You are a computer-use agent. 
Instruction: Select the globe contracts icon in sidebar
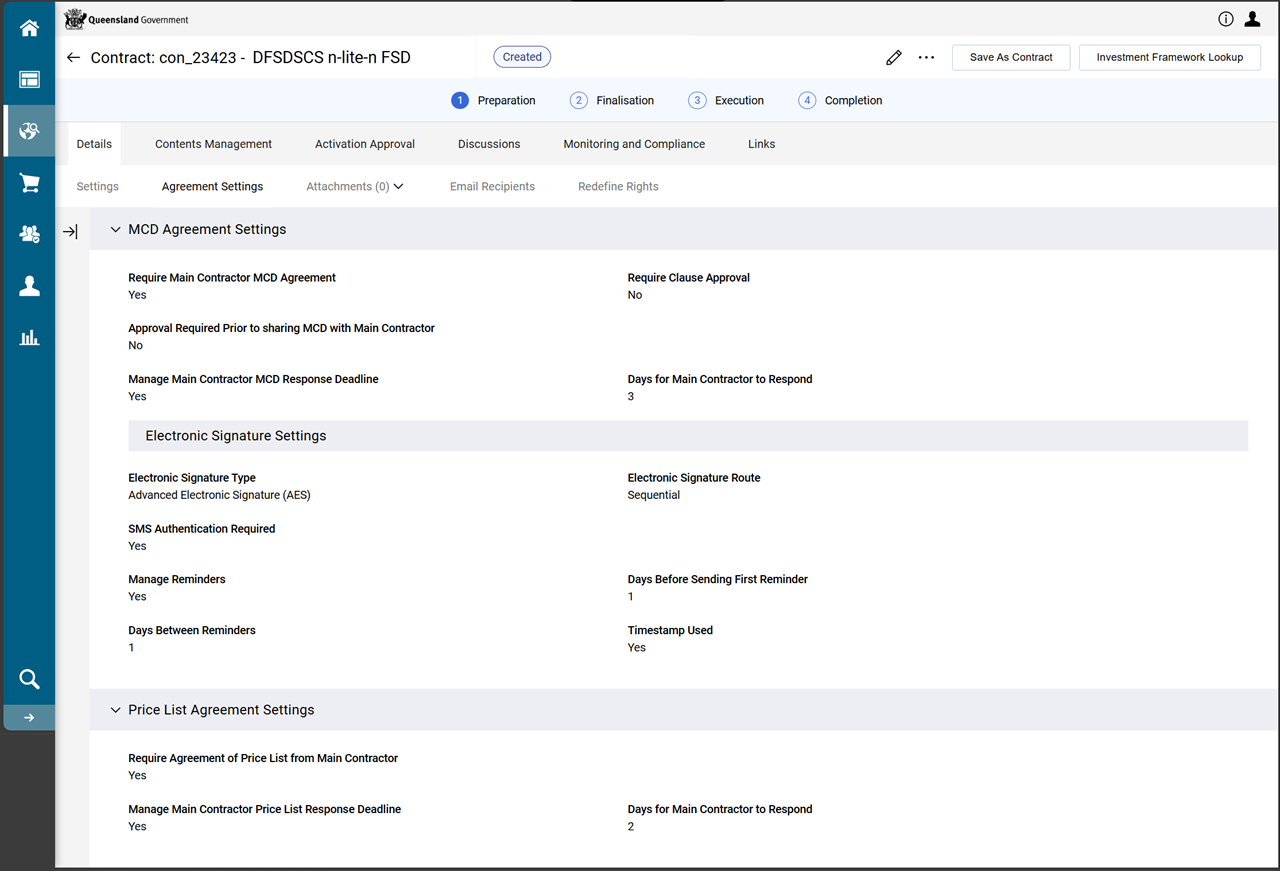click(x=28, y=131)
